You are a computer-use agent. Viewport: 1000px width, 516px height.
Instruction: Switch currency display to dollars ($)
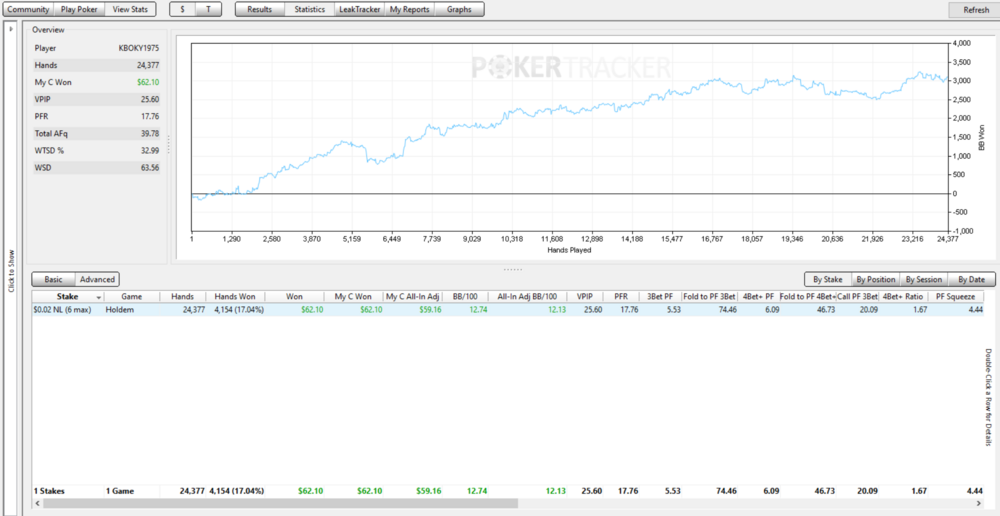tap(182, 9)
